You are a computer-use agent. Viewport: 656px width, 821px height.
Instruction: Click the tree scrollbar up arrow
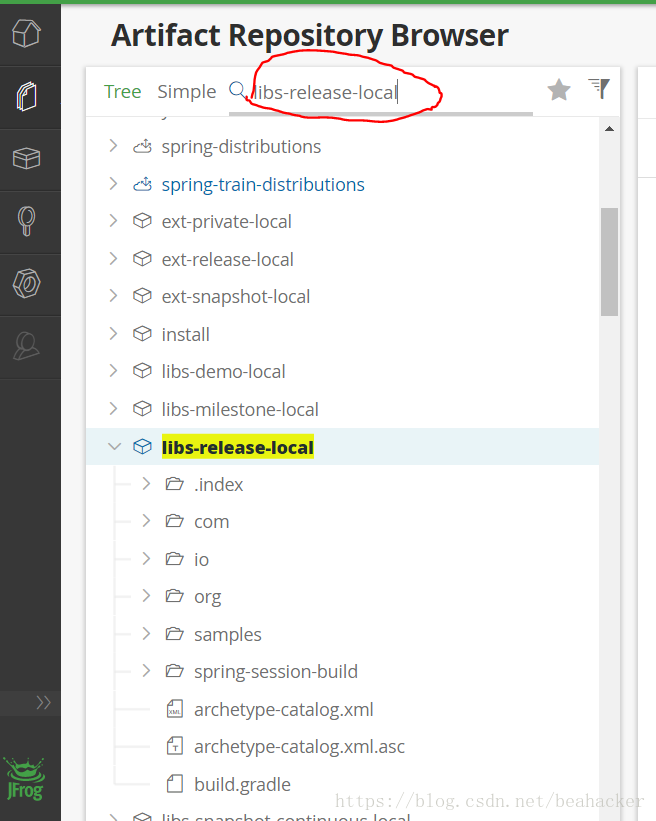pyautogui.click(x=609, y=128)
